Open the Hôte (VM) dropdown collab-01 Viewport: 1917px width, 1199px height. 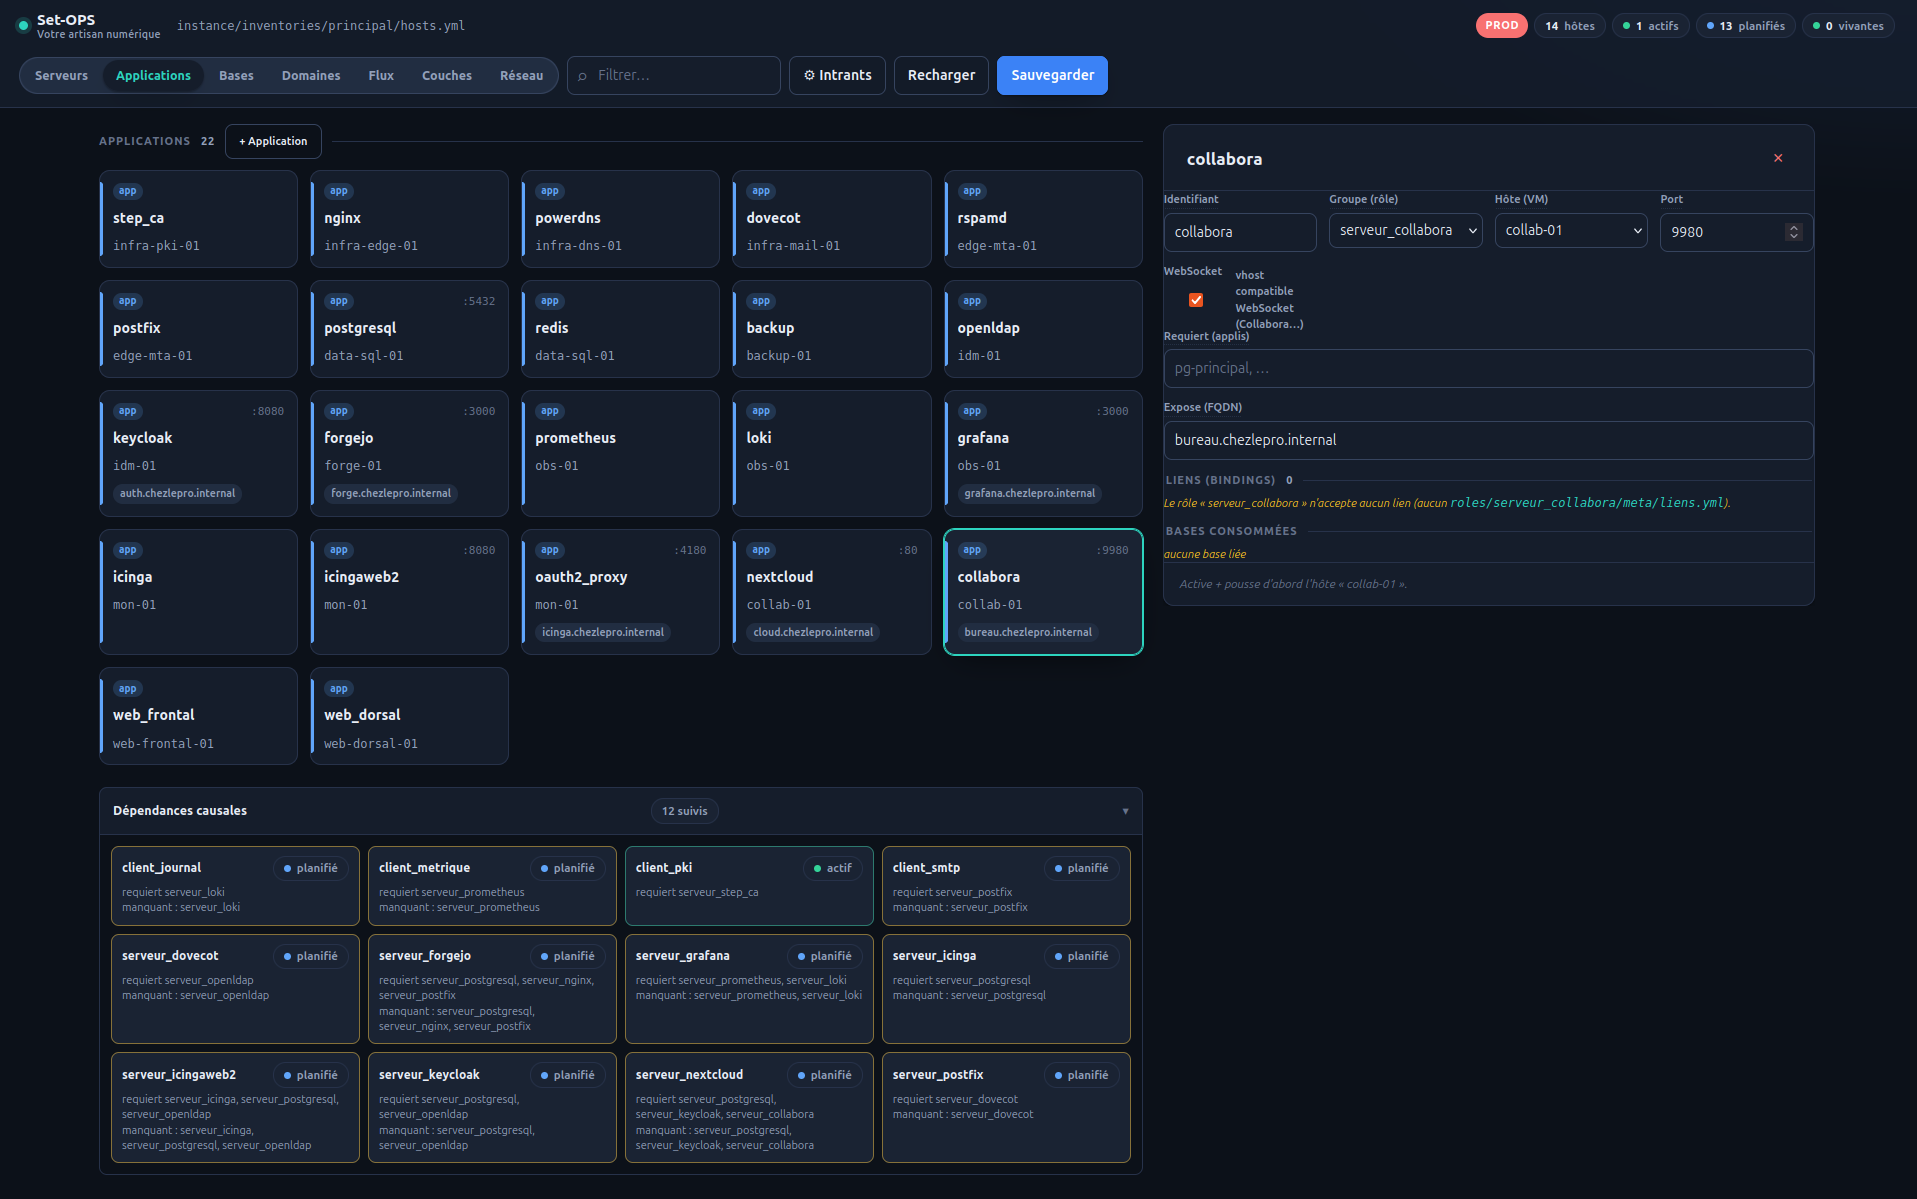(x=1570, y=230)
